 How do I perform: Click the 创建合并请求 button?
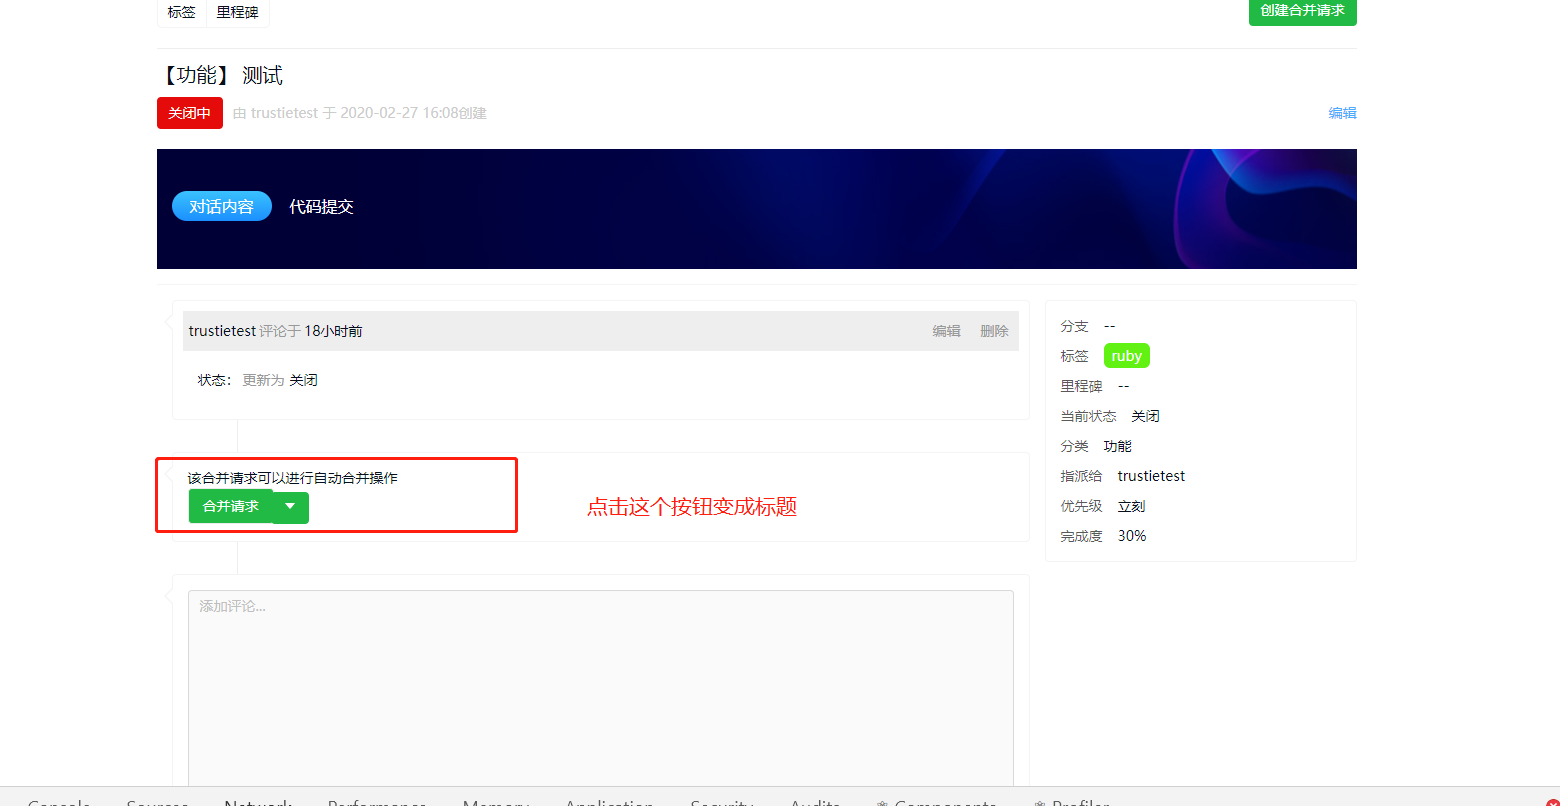1302,11
